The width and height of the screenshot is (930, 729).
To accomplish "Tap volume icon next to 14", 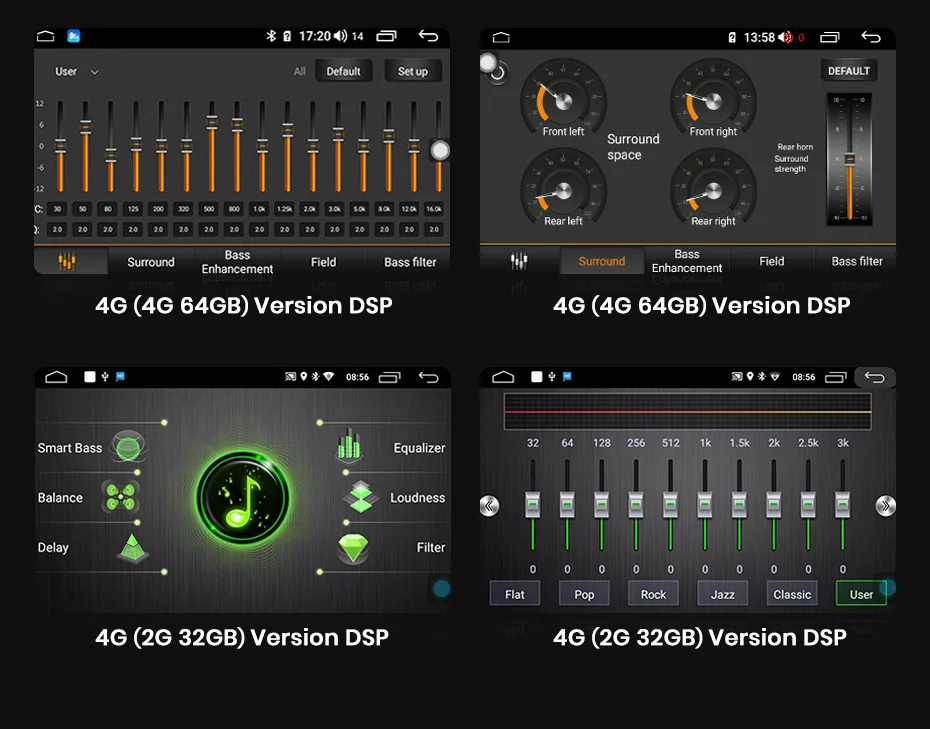I will pos(340,36).
